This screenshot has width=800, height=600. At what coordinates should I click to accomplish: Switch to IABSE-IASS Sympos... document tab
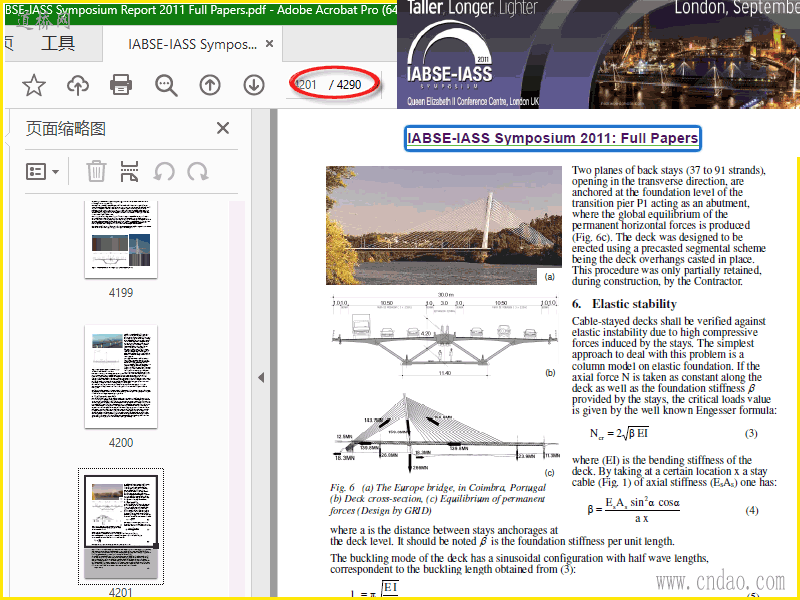[x=192, y=44]
